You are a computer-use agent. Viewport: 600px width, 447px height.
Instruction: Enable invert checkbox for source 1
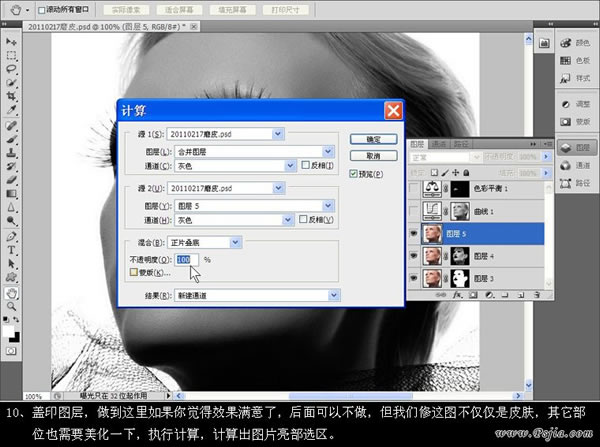tap(305, 165)
